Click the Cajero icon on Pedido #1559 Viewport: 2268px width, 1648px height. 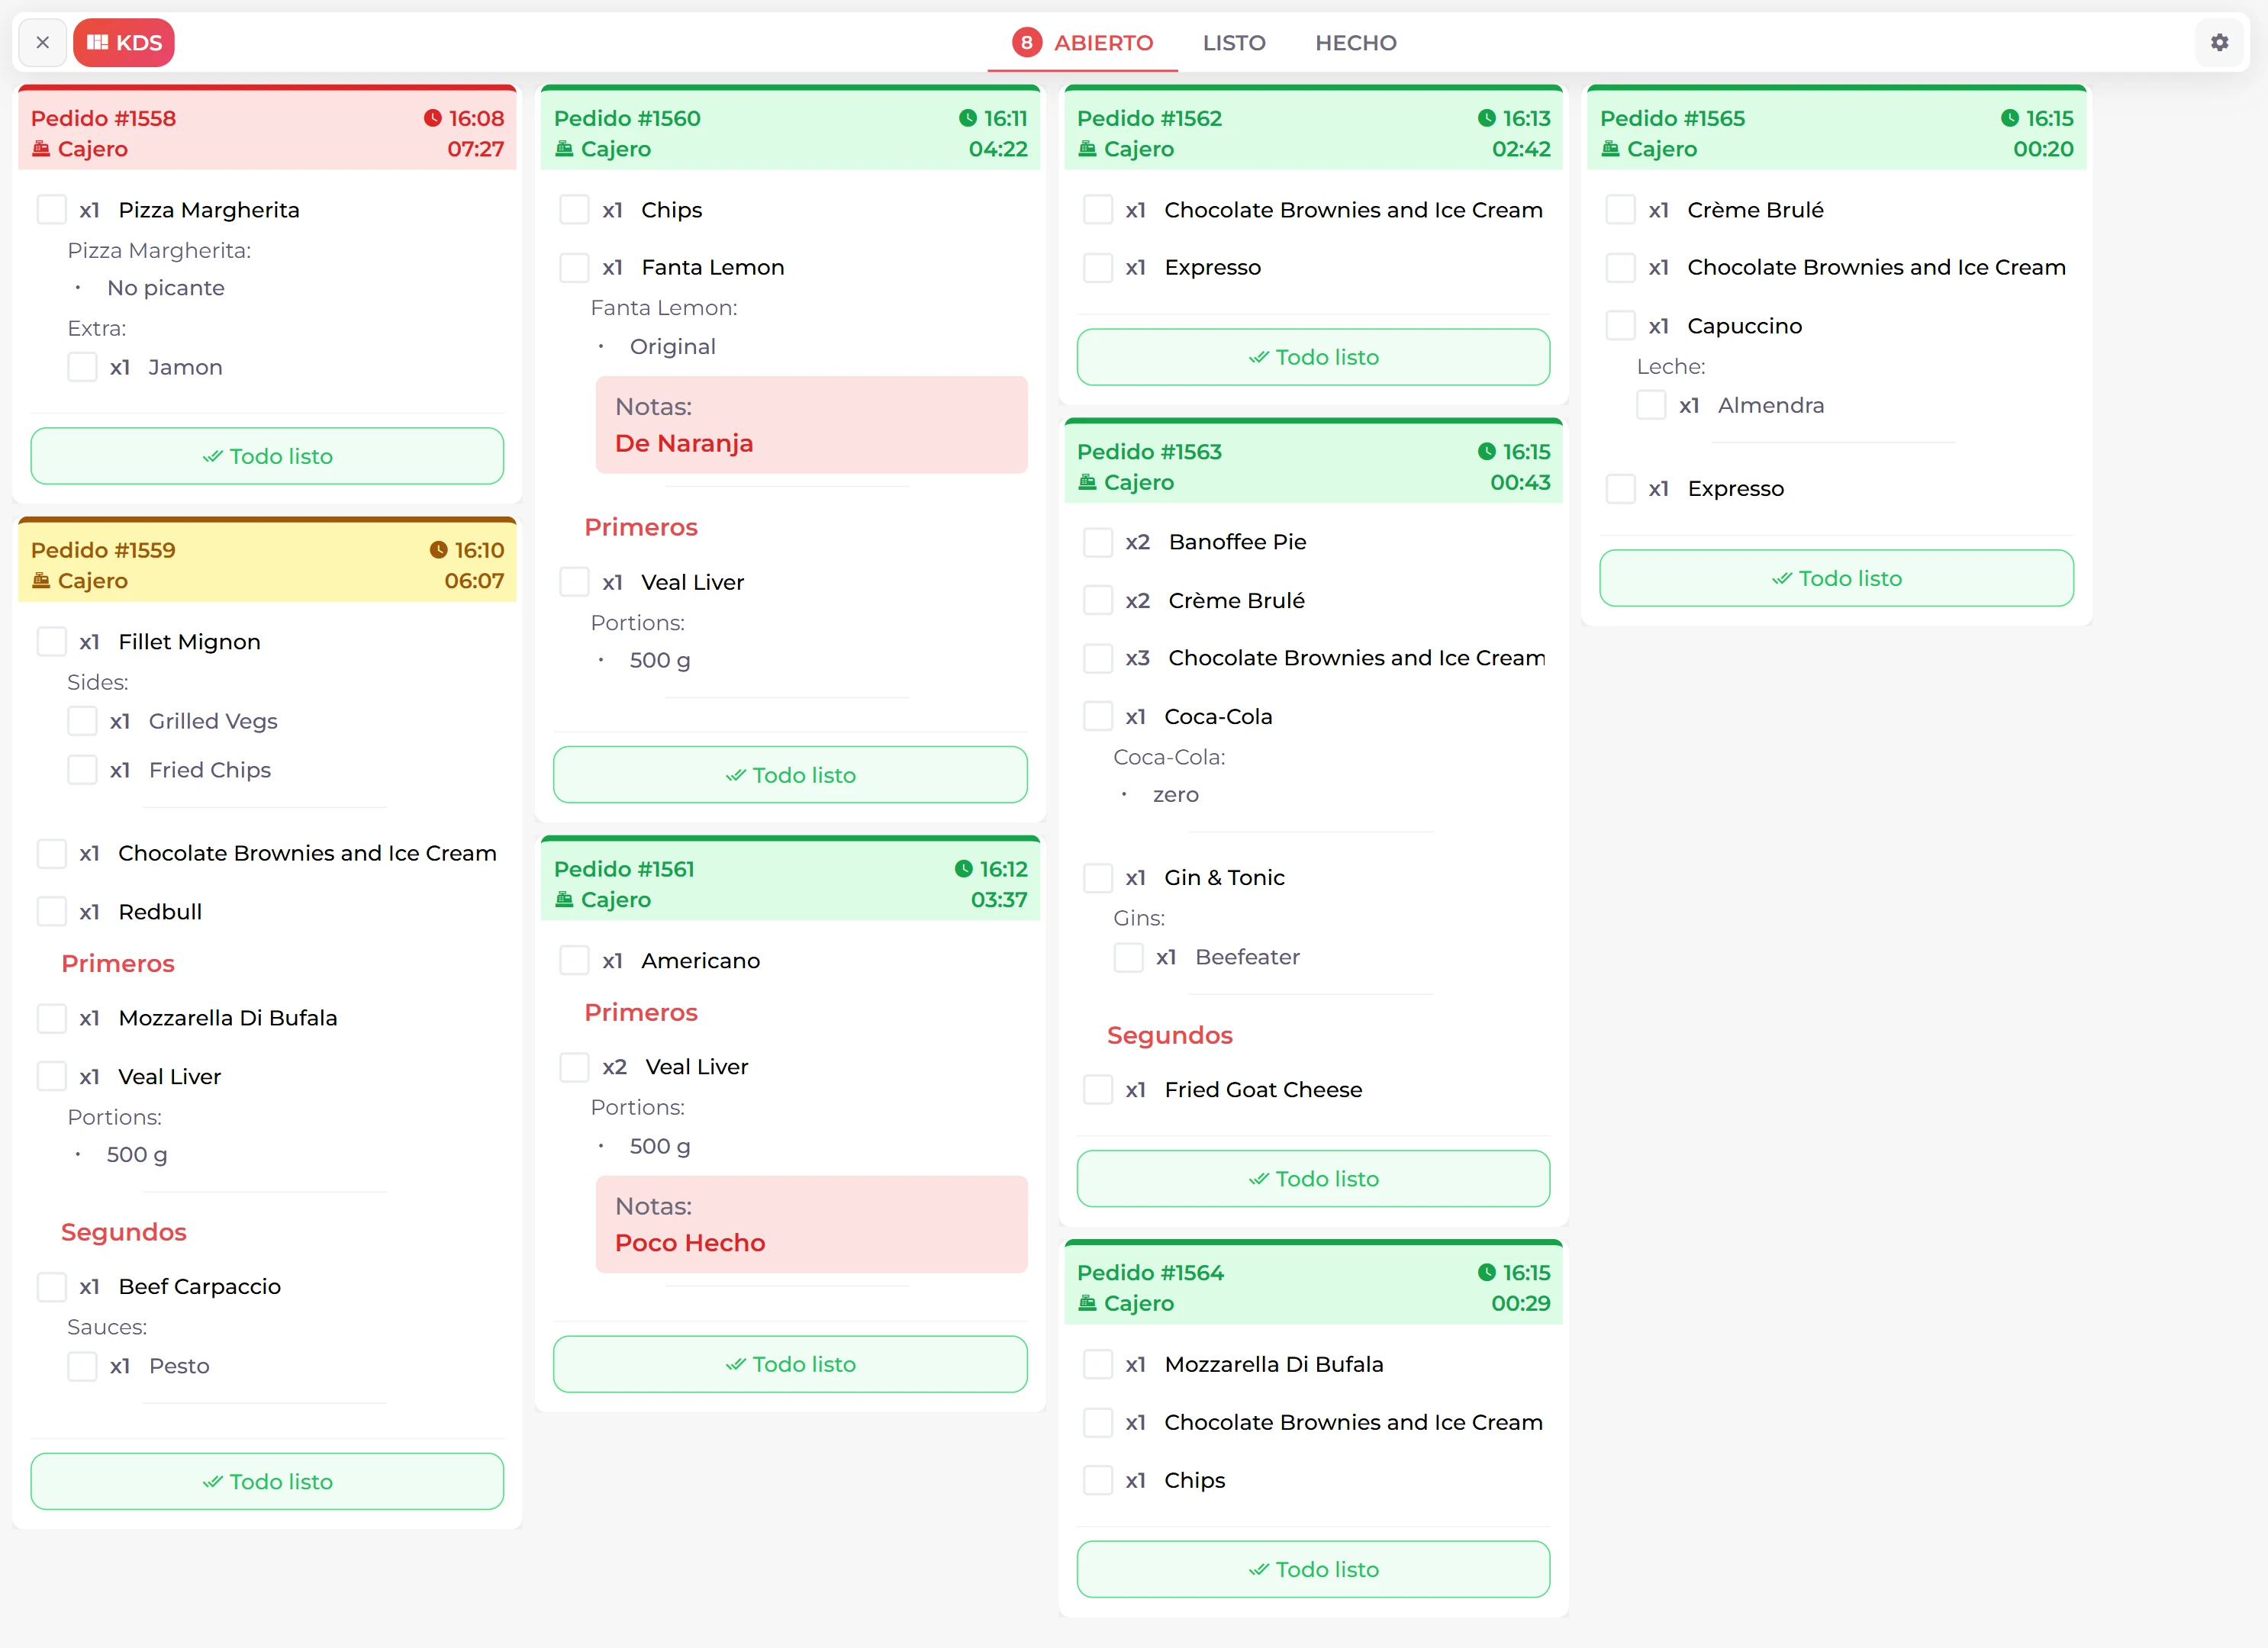click(41, 580)
